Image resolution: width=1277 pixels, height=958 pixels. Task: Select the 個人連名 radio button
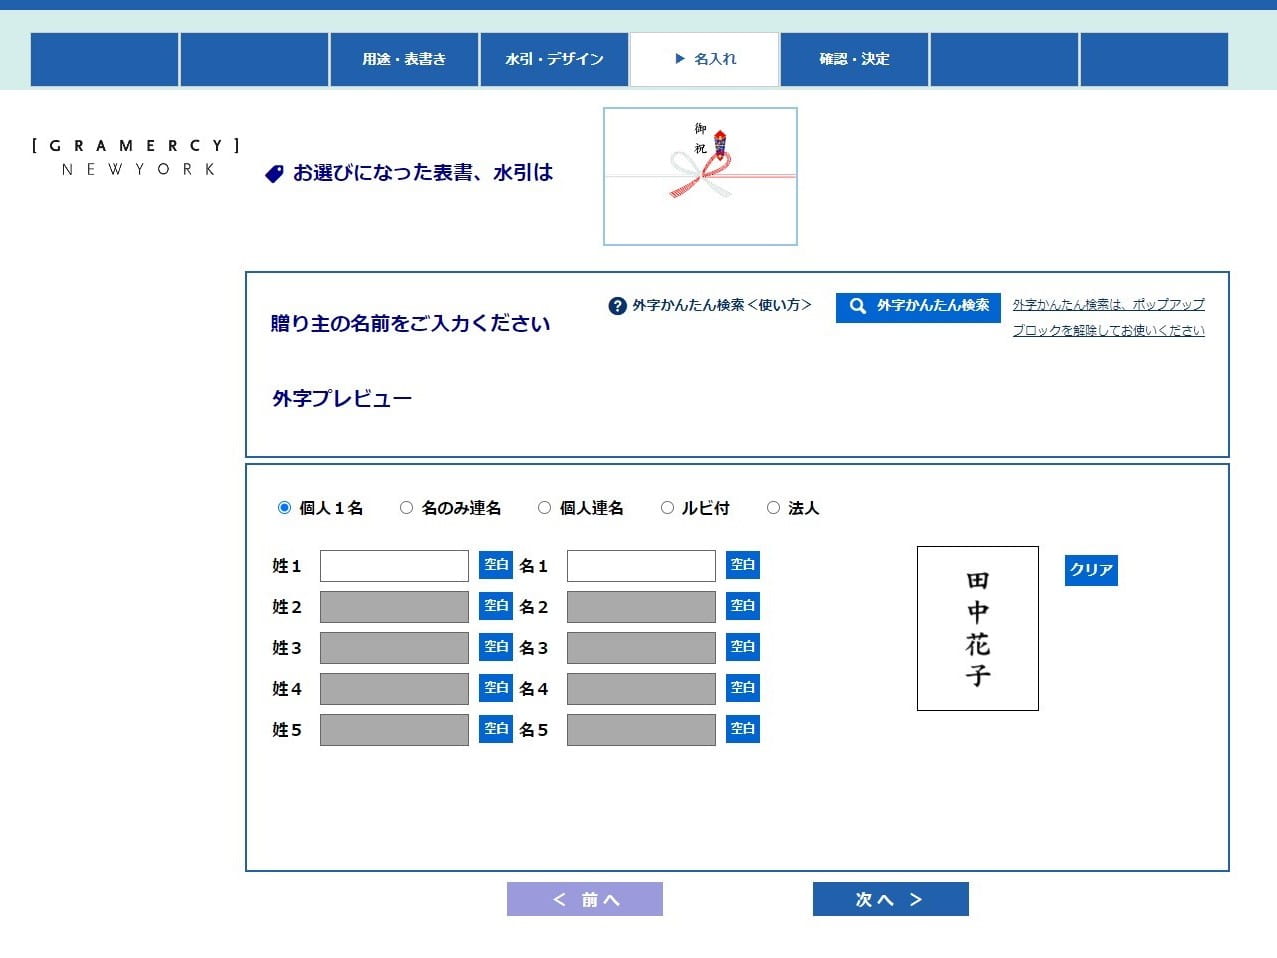pyautogui.click(x=545, y=508)
